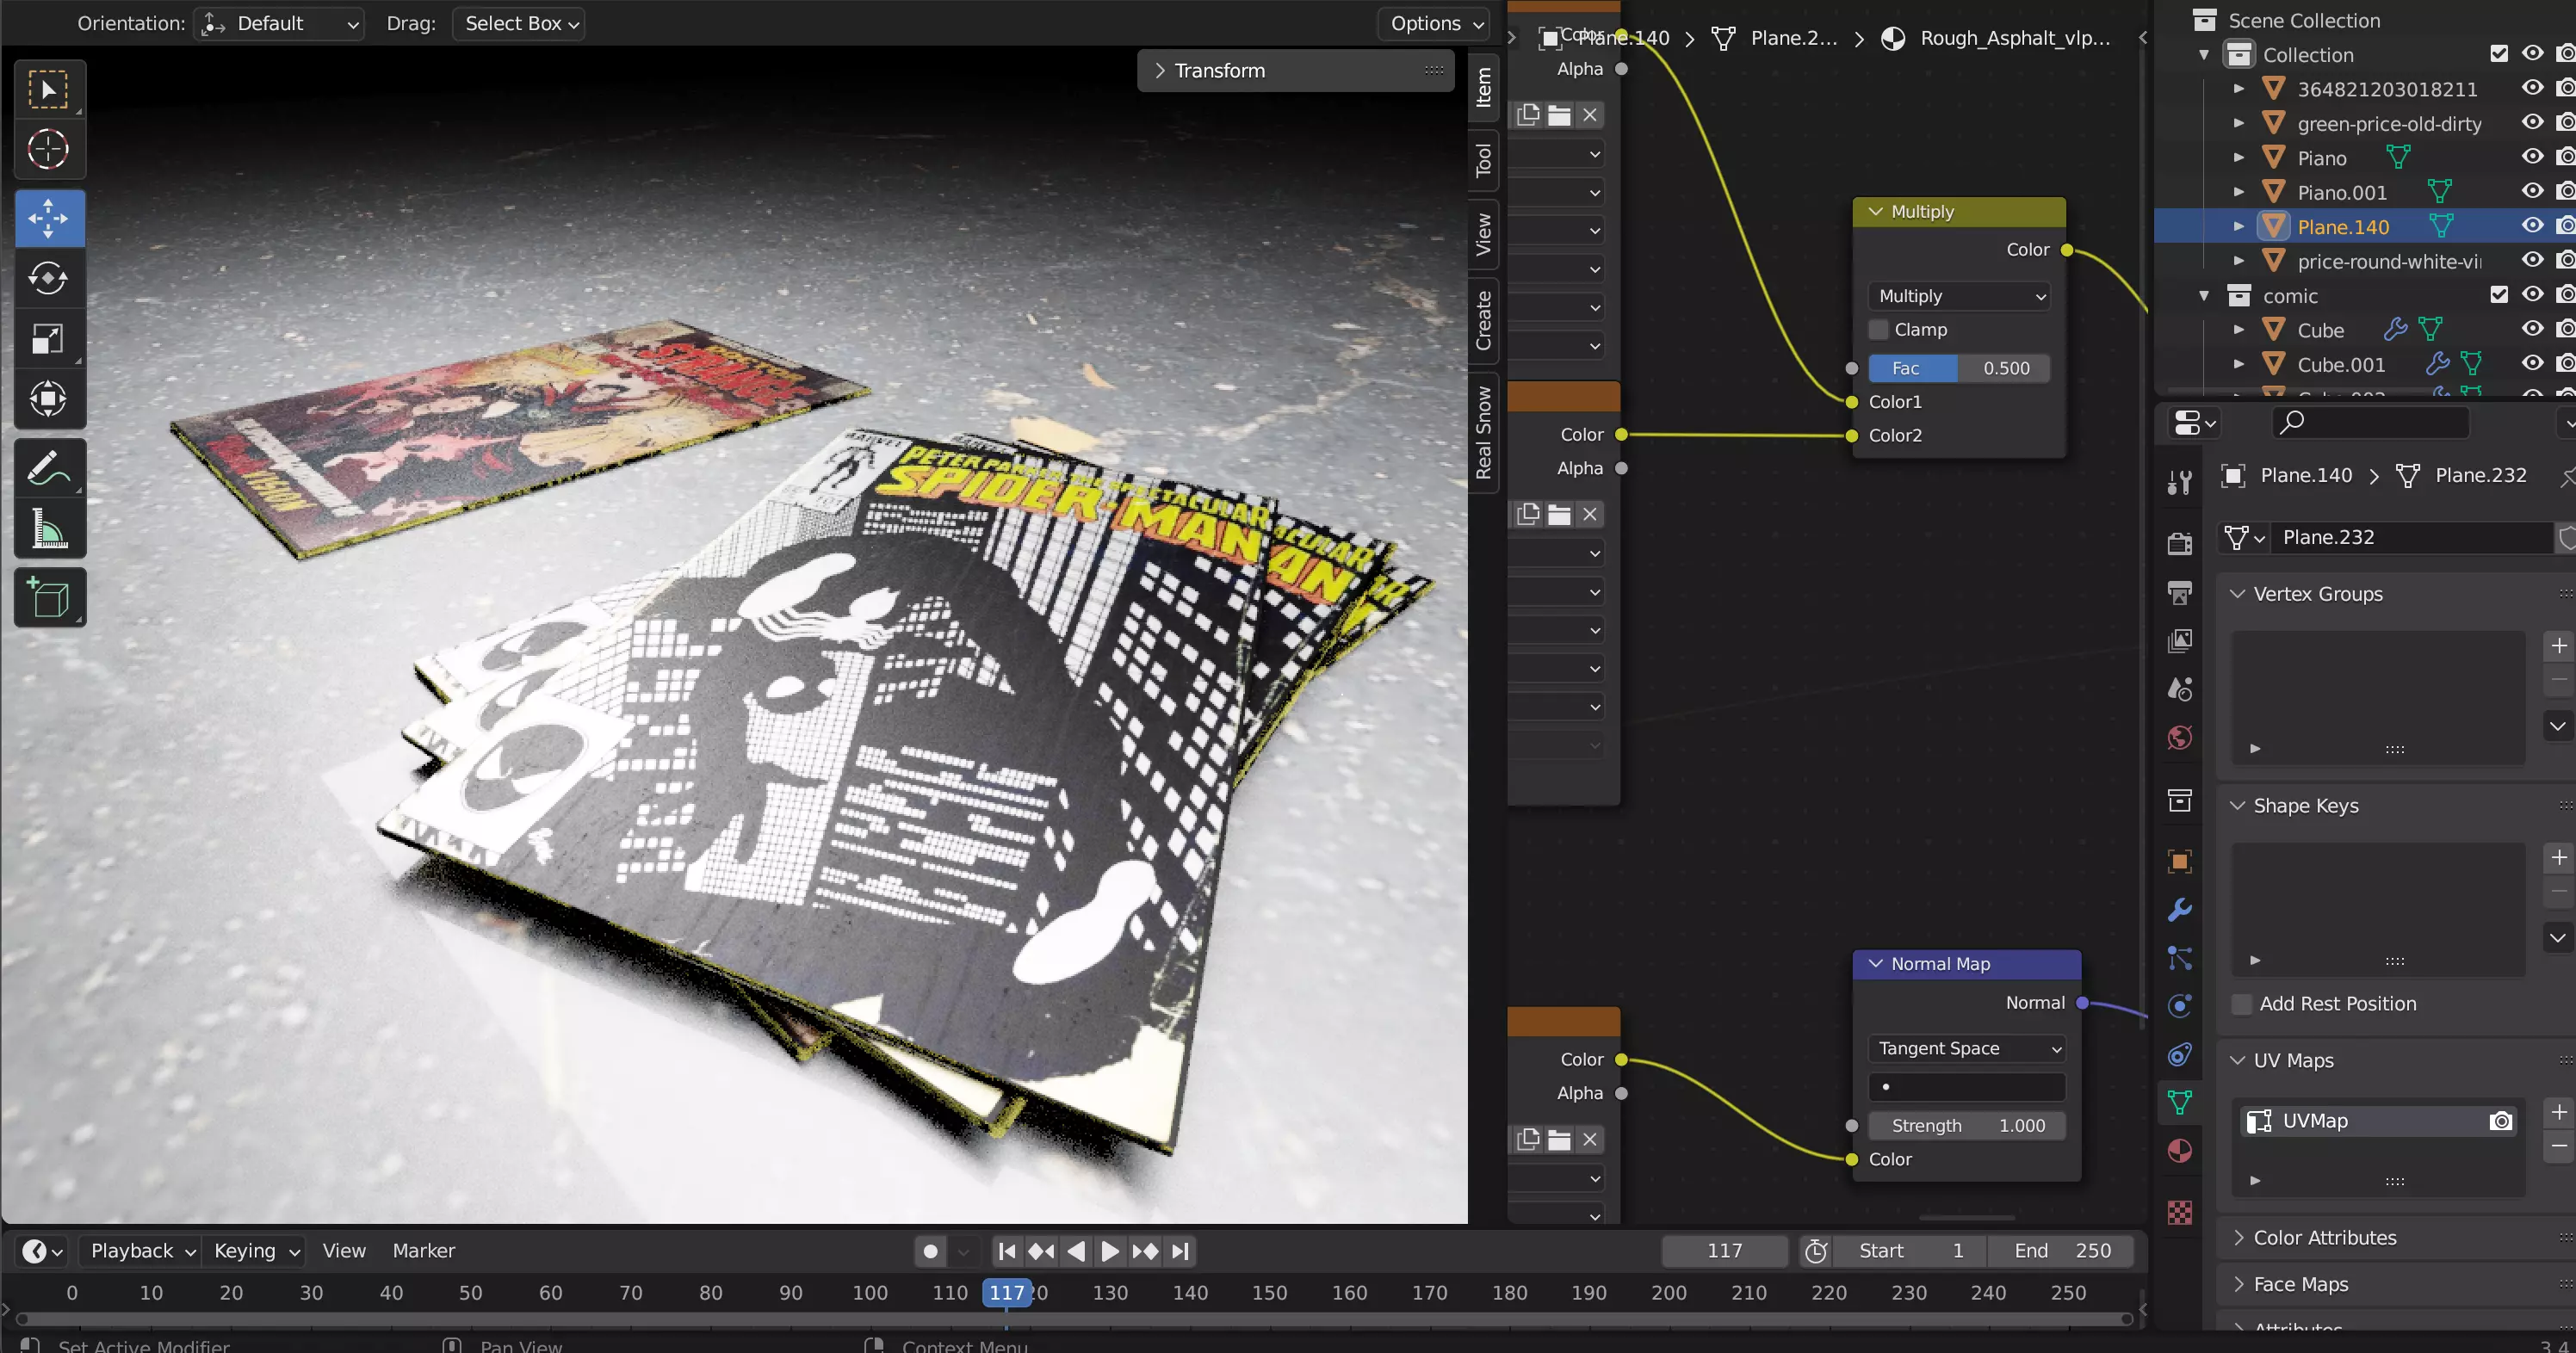Screen dimensions: 2576x1353
Task: Open the Keying menu
Action: [x=256, y=1251]
